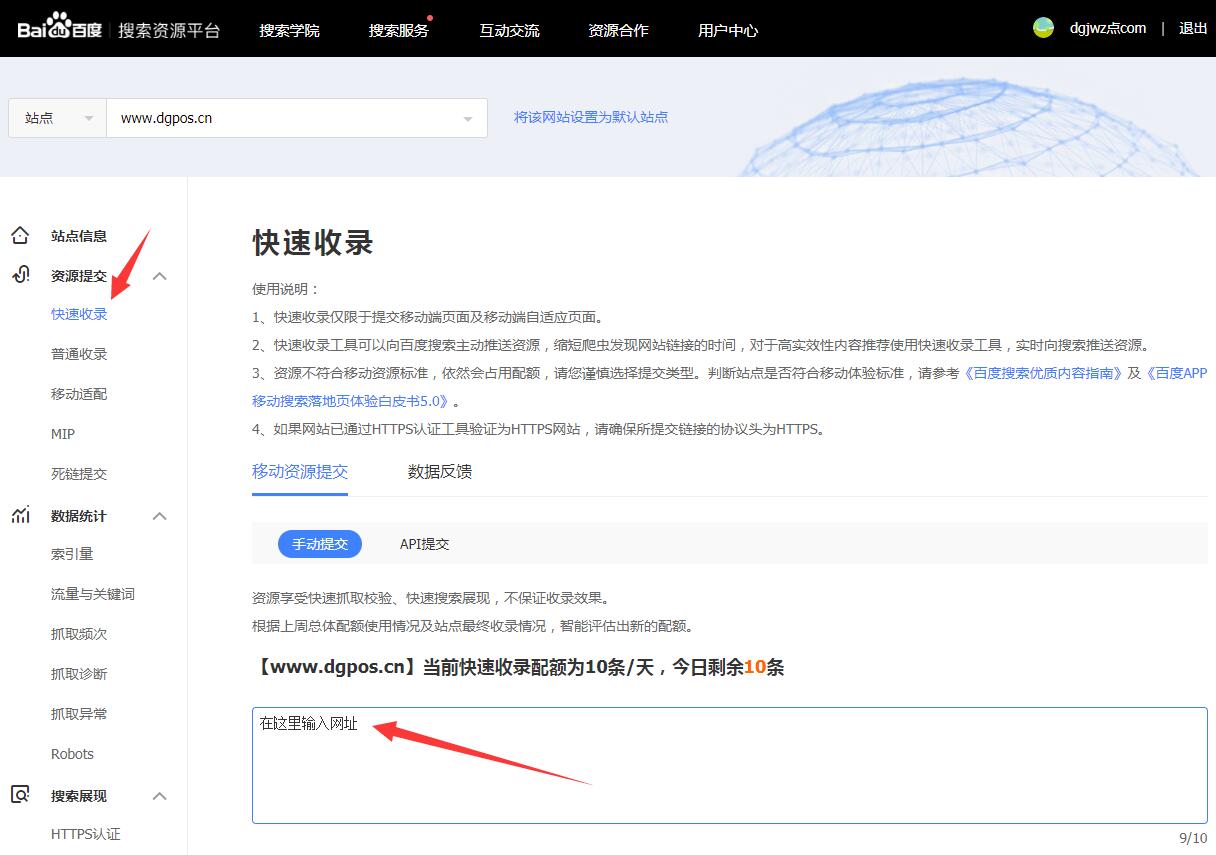Screen dimensions: 1216x855
Task: Select 快速收录 in sidebar
Action: pyautogui.click(x=79, y=314)
